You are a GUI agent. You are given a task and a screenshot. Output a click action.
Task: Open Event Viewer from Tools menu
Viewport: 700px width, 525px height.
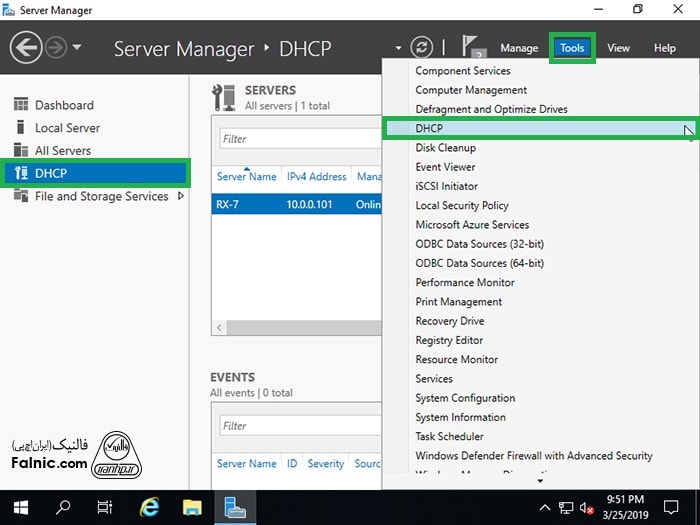coord(445,167)
